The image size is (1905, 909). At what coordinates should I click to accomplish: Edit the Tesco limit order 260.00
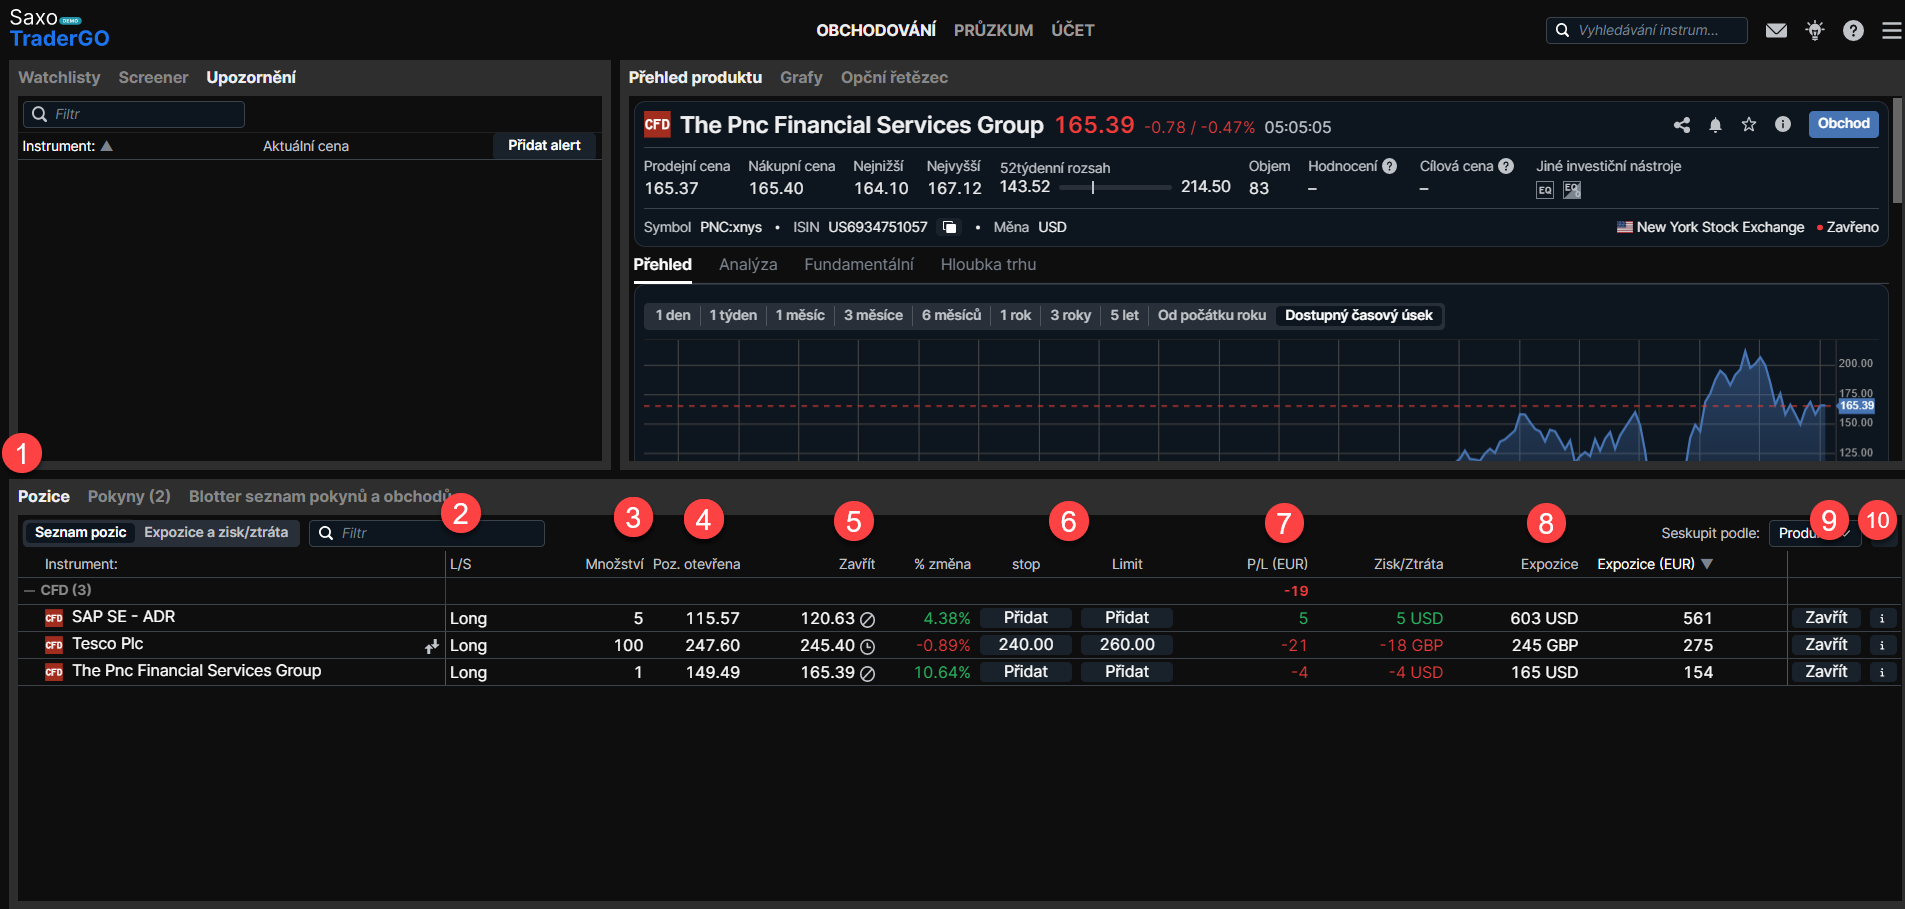pyautogui.click(x=1127, y=645)
